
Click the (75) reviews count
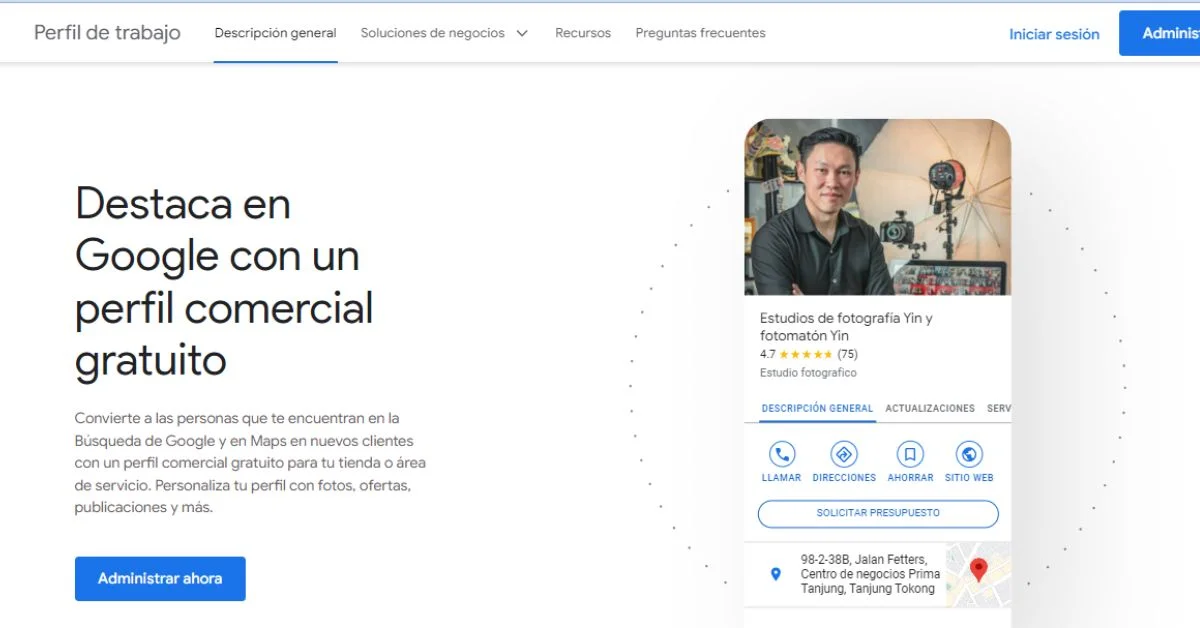[847, 354]
